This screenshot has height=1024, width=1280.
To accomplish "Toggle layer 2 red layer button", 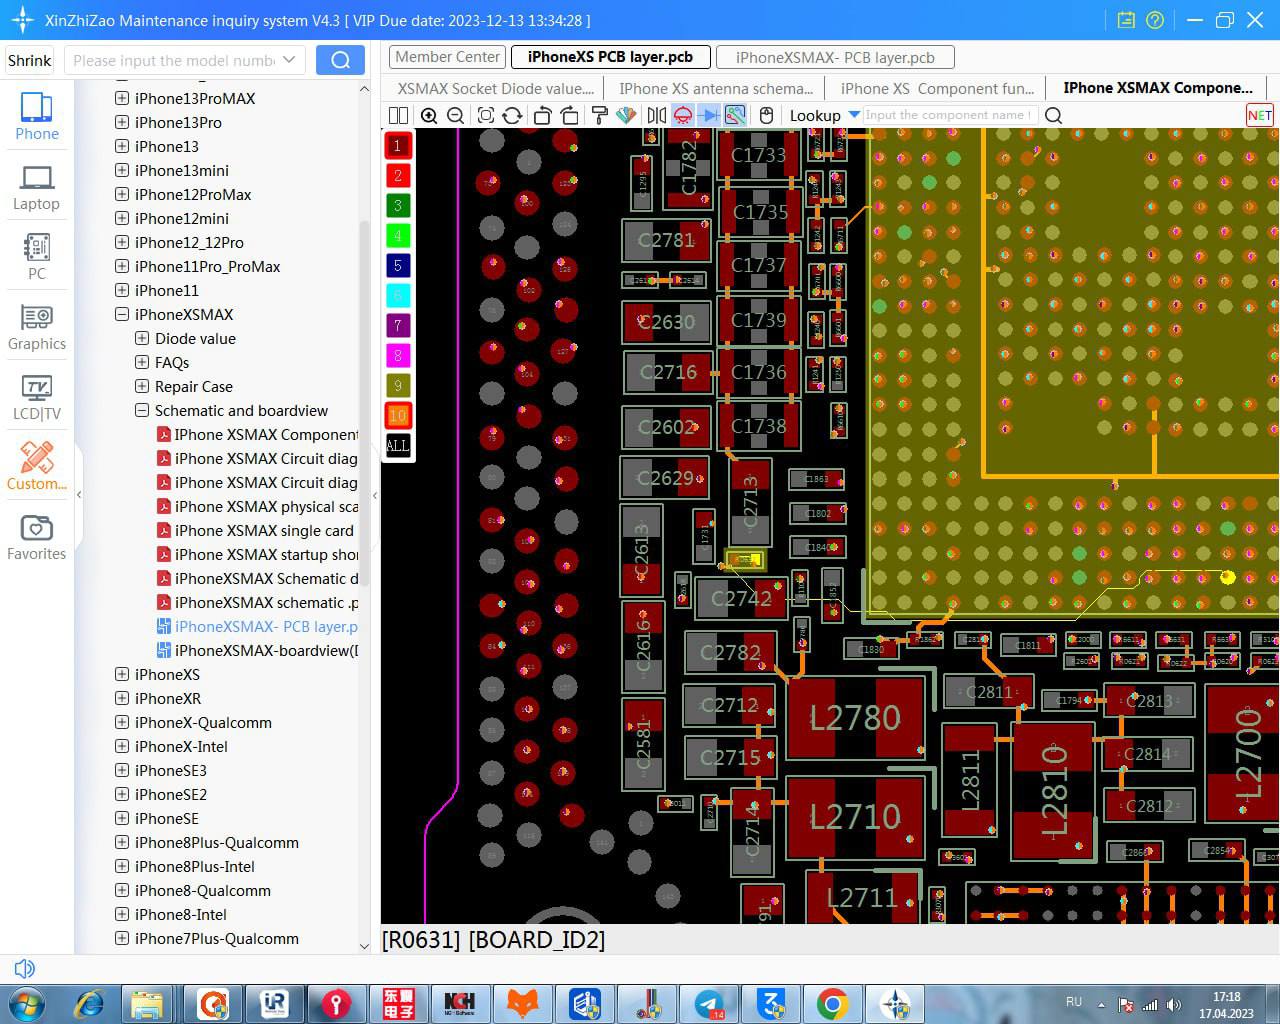I will coord(398,176).
